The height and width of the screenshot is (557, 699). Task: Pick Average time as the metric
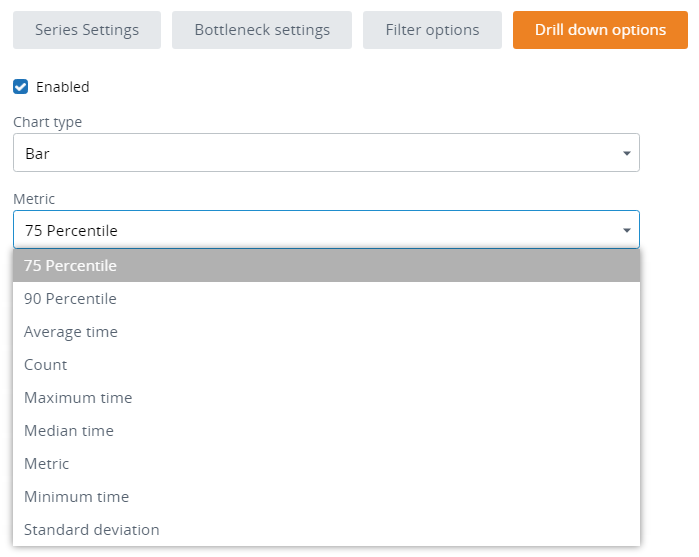point(70,332)
